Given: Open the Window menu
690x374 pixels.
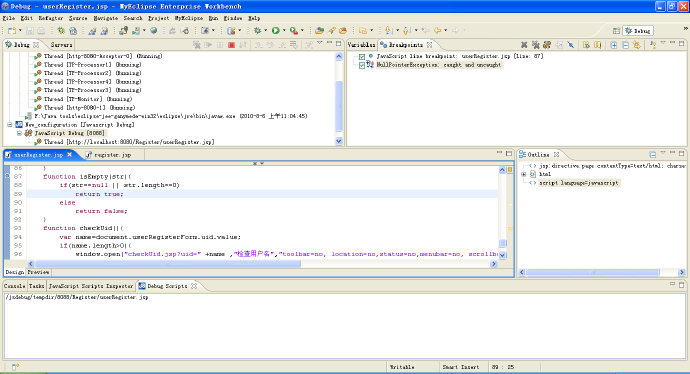Looking at the screenshot, I should [233, 18].
